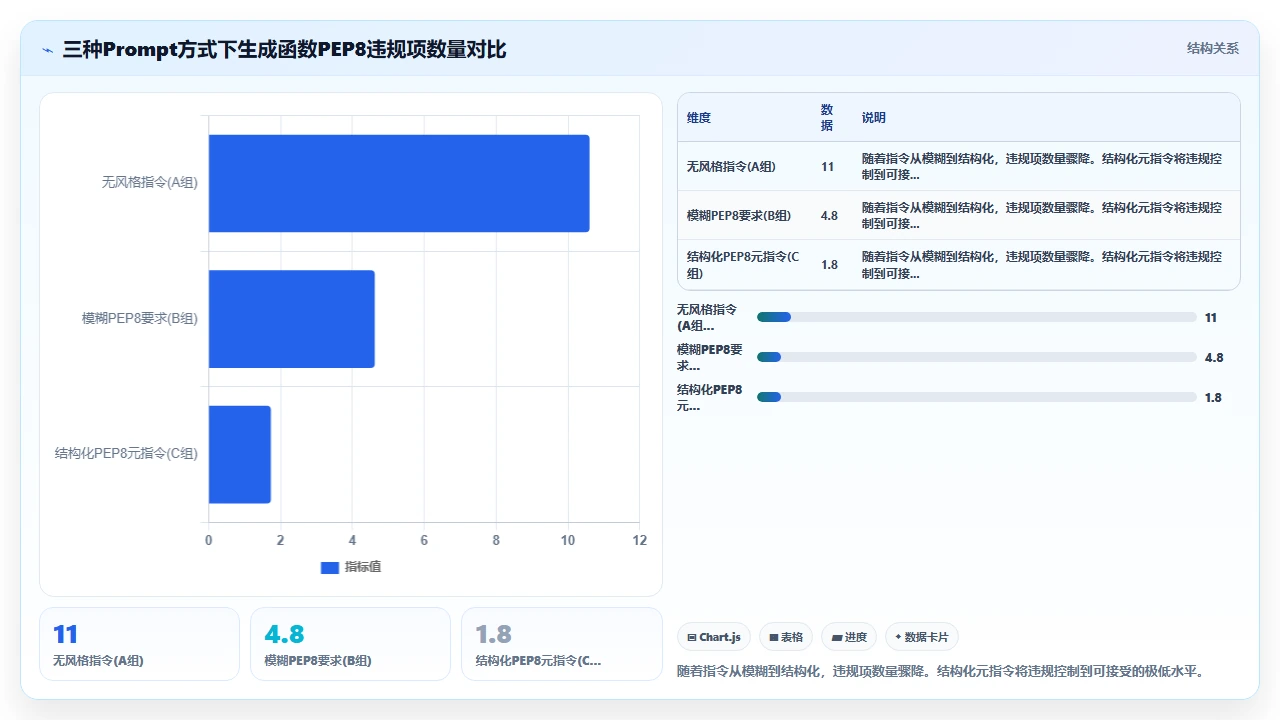This screenshot has width=1280, height=720.
Task: Click the 维度 column header
Action: click(x=699, y=117)
